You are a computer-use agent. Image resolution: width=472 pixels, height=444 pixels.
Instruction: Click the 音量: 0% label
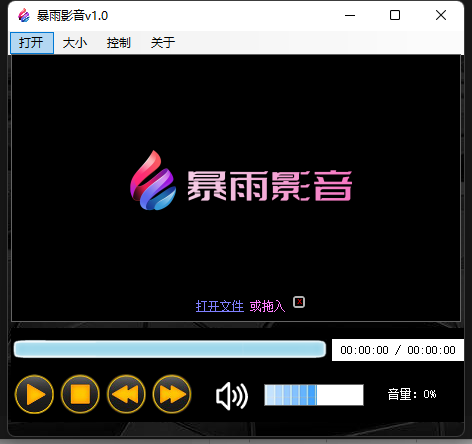[x=412, y=394]
